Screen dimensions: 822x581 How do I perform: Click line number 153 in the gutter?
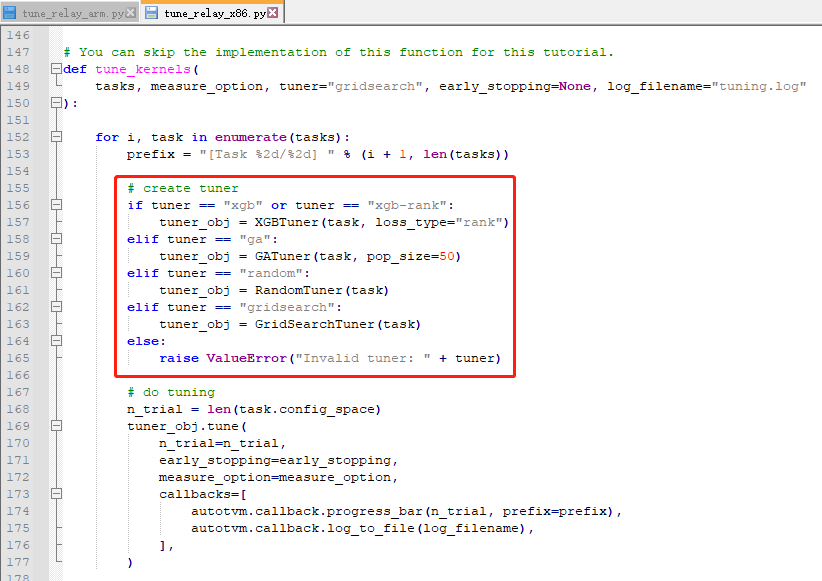point(18,154)
